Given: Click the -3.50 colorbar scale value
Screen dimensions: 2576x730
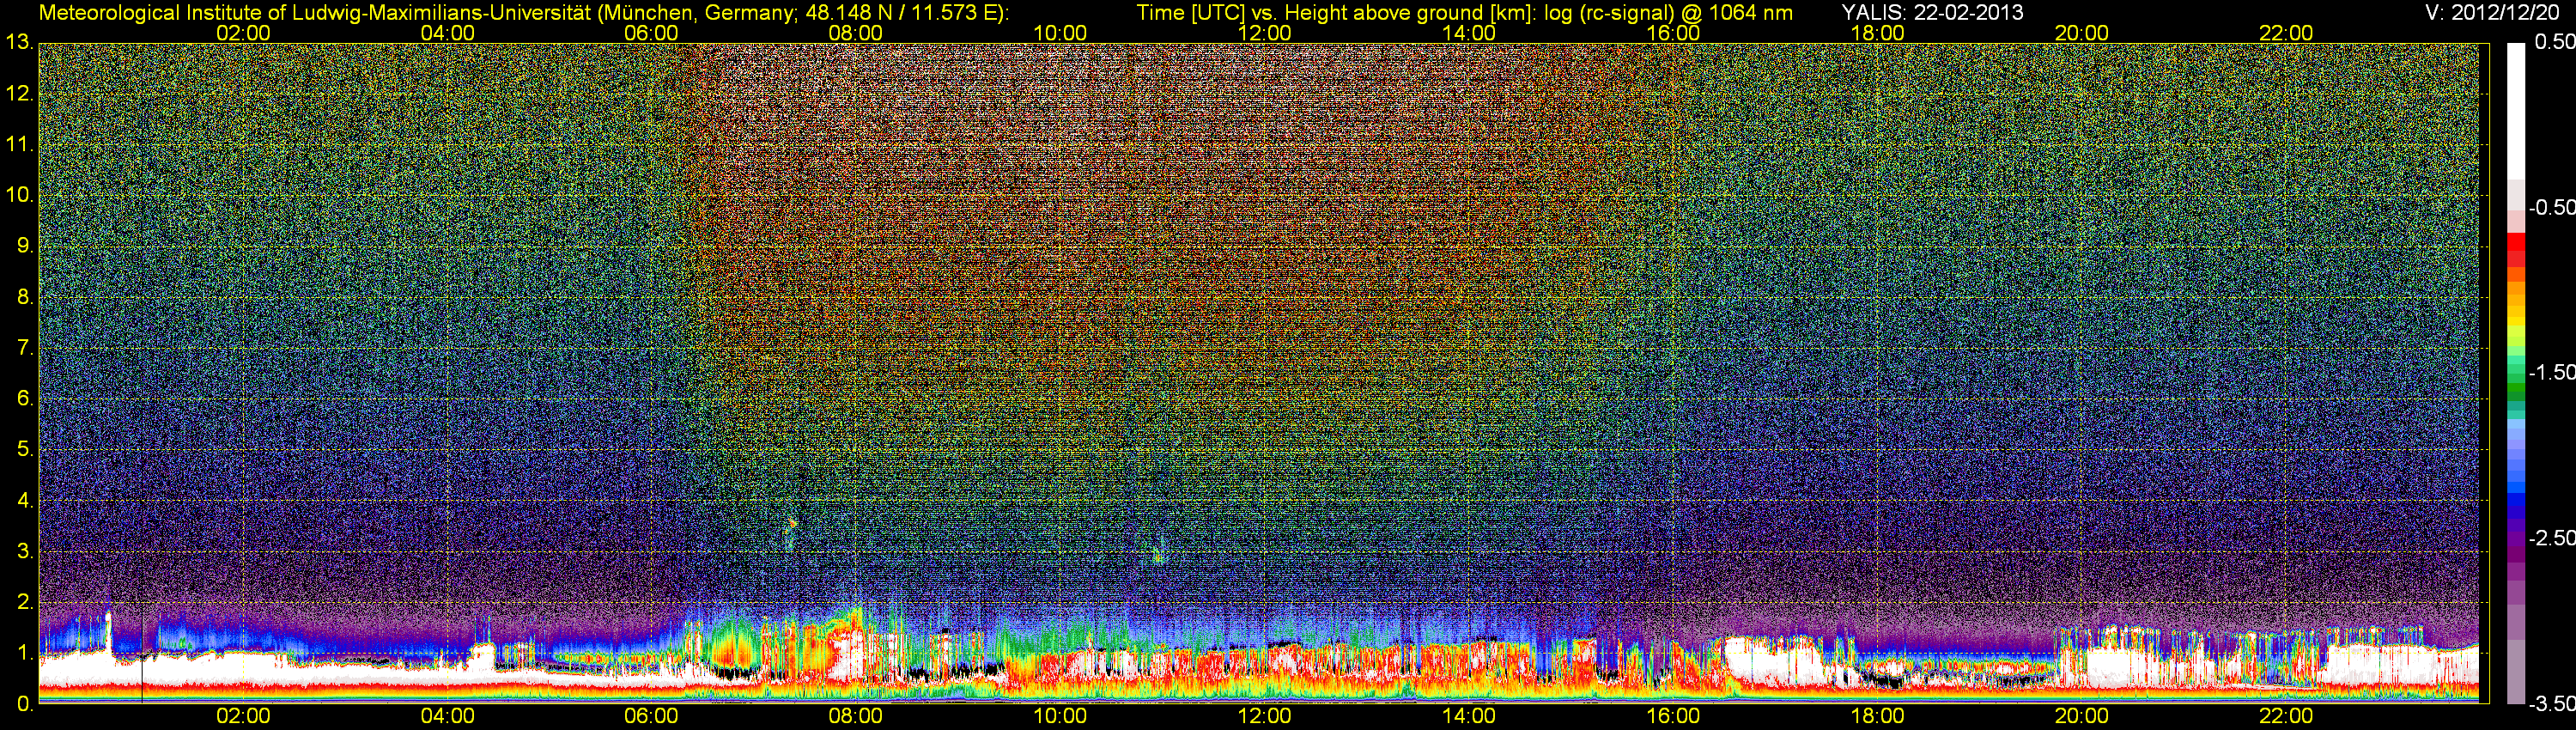Looking at the screenshot, I should [2551, 703].
